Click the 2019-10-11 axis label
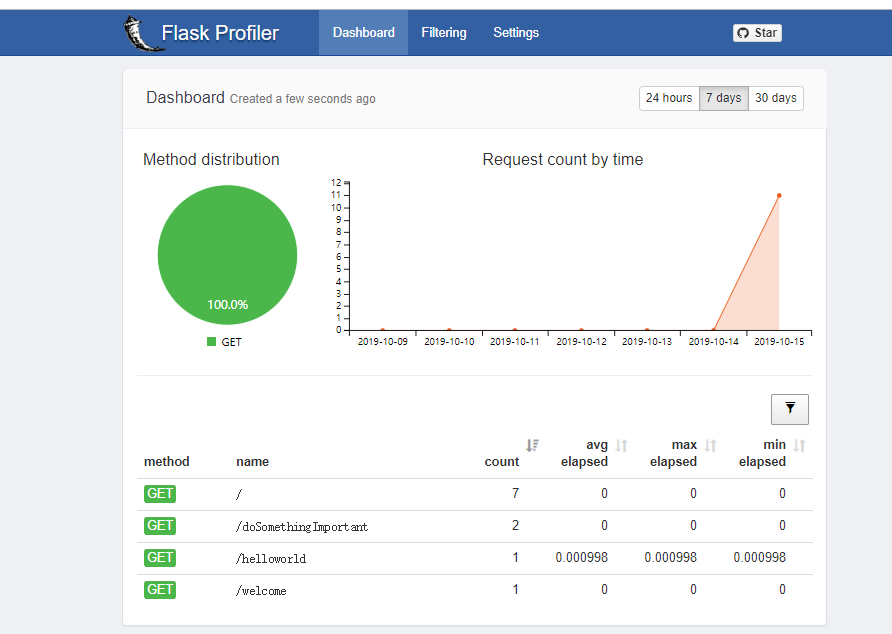The width and height of the screenshot is (892, 634). coord(515,341)
